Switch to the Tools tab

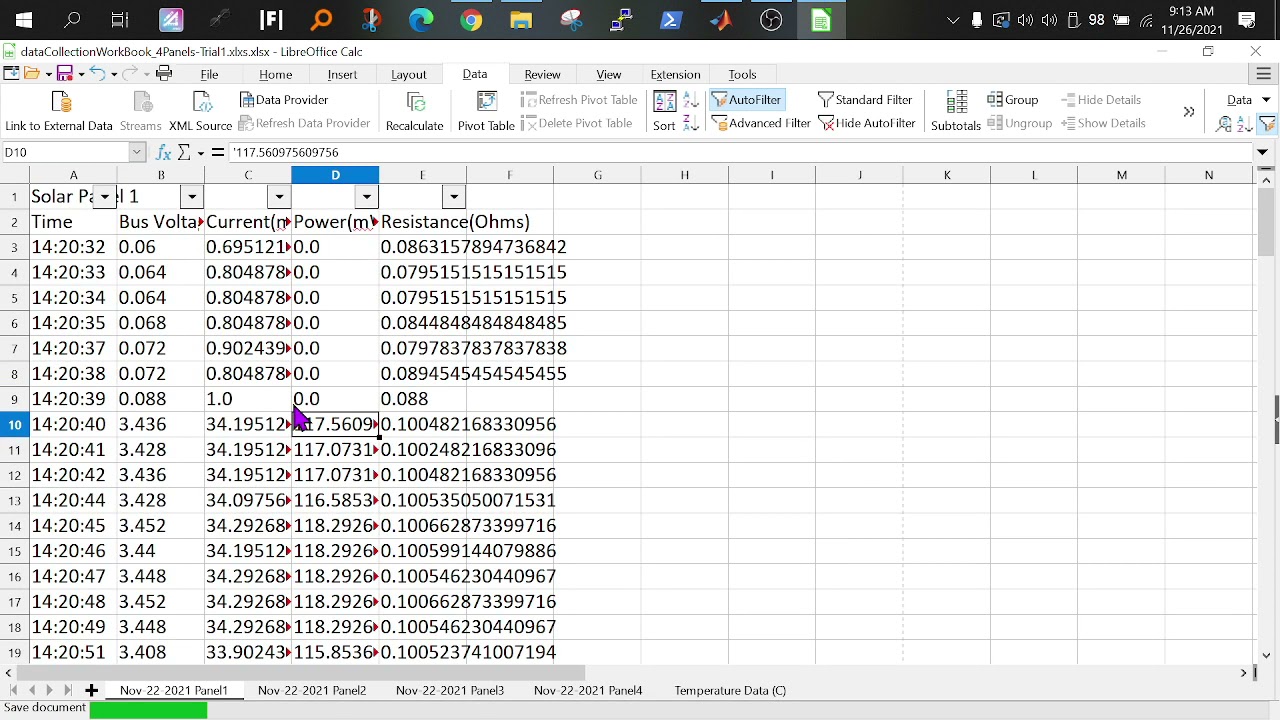pyautogui.click(x=742, y=74)
